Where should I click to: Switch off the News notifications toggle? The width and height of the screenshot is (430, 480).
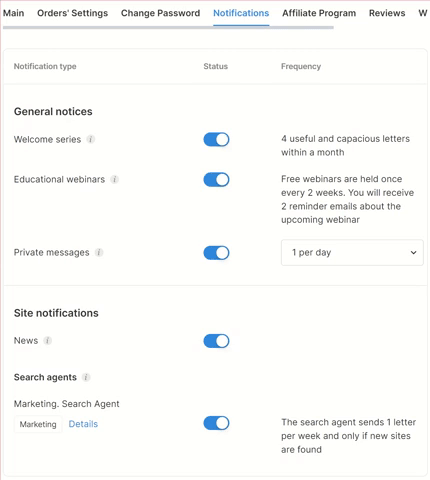coord(216,341)
